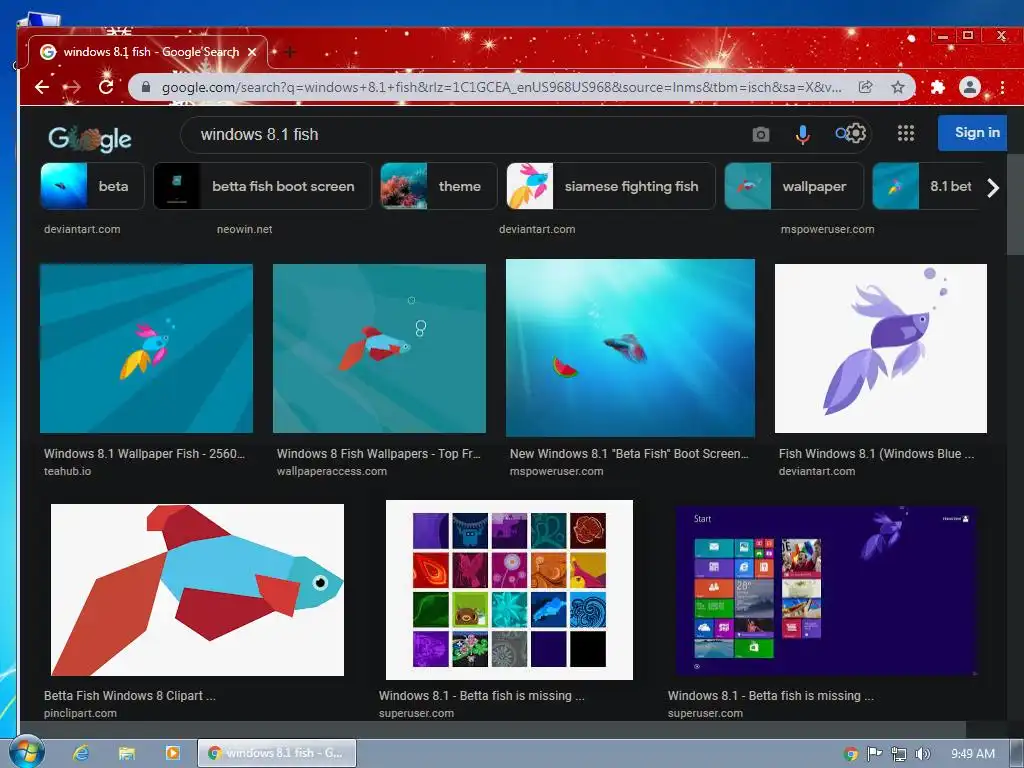Screen dimensions: 1024x768
Task: Open the colorful tile grid image
Action: [509, 590]
